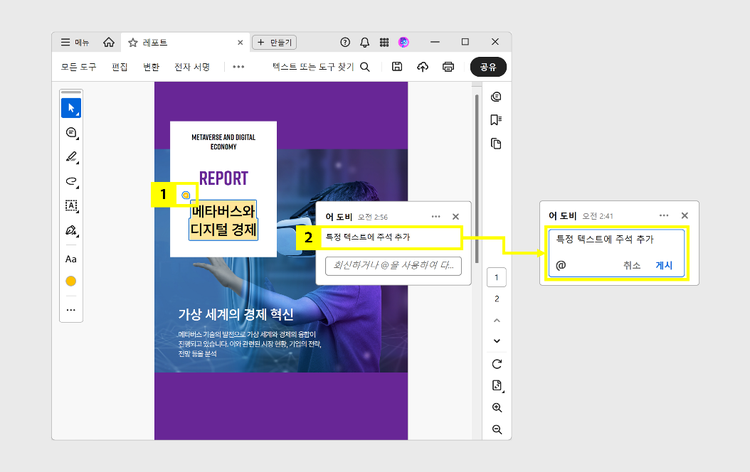Viewport: 750px width, 472px height.
Task: Open the 변환 convert menu
Action: click(151, 67)
